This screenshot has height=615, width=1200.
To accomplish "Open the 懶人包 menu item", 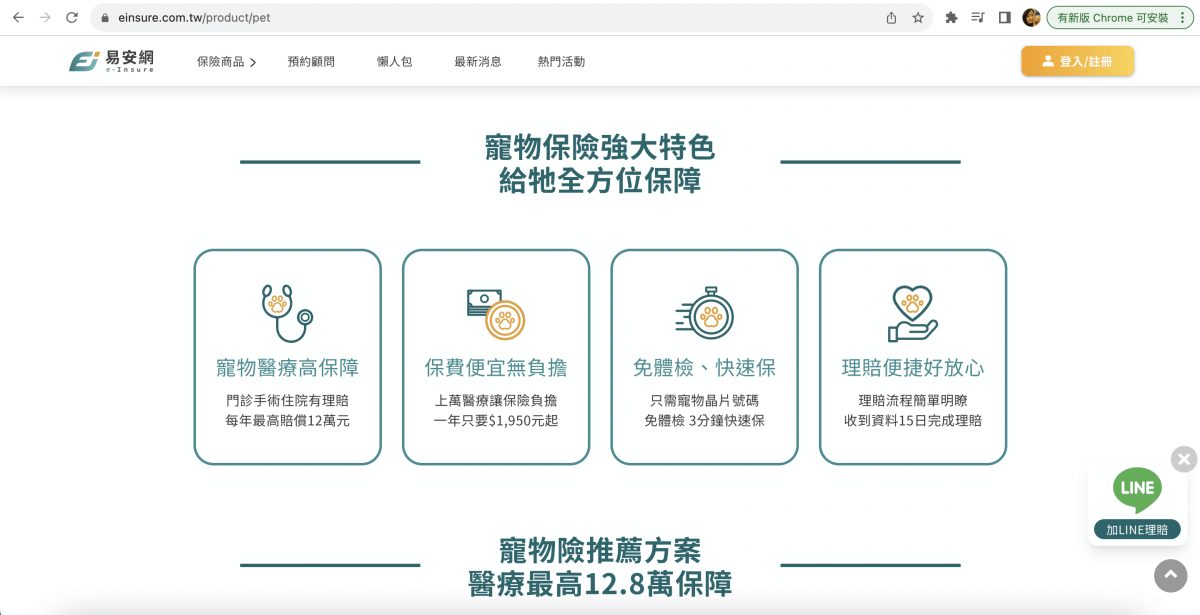I will 392,61.
